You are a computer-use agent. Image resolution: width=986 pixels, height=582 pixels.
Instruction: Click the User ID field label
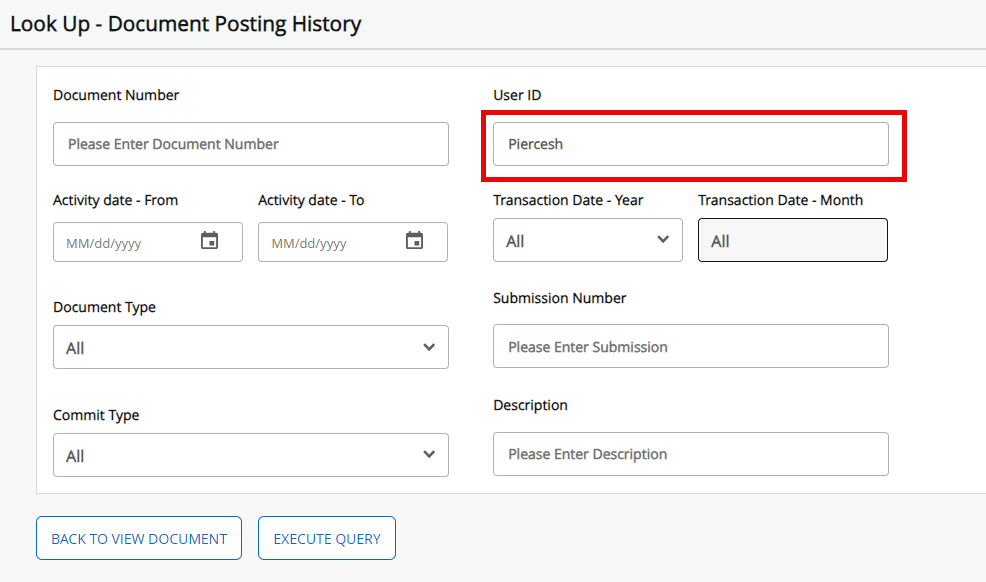tap(517, 95)
